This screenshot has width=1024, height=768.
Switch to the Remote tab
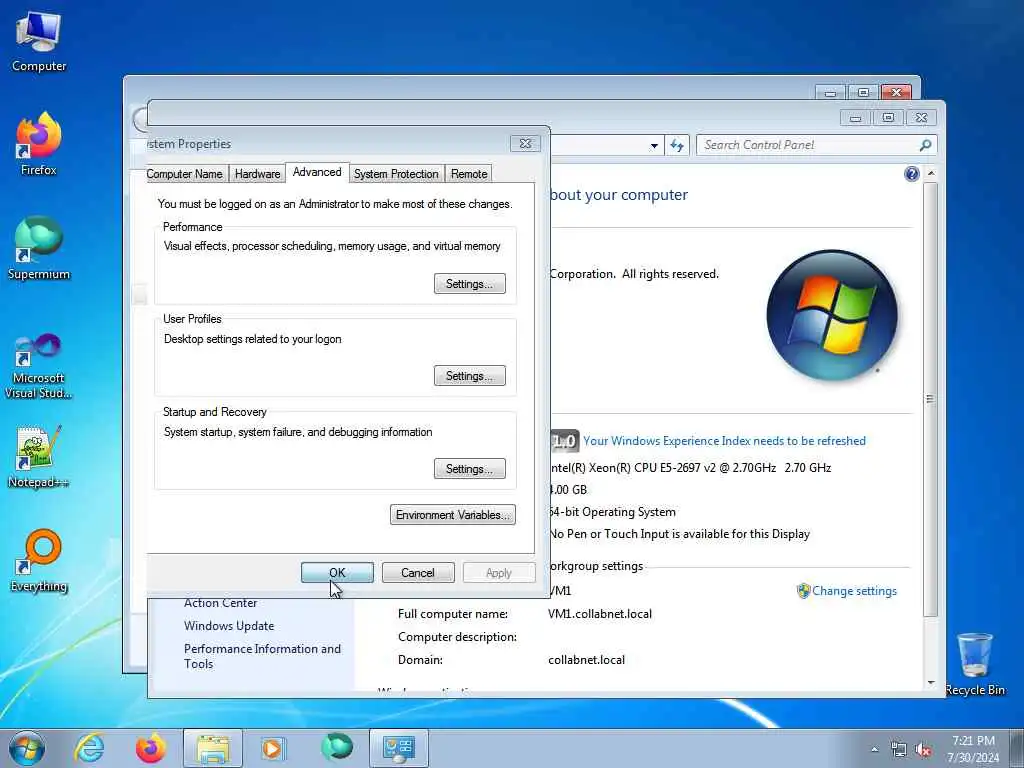click(x=469, y=174)
